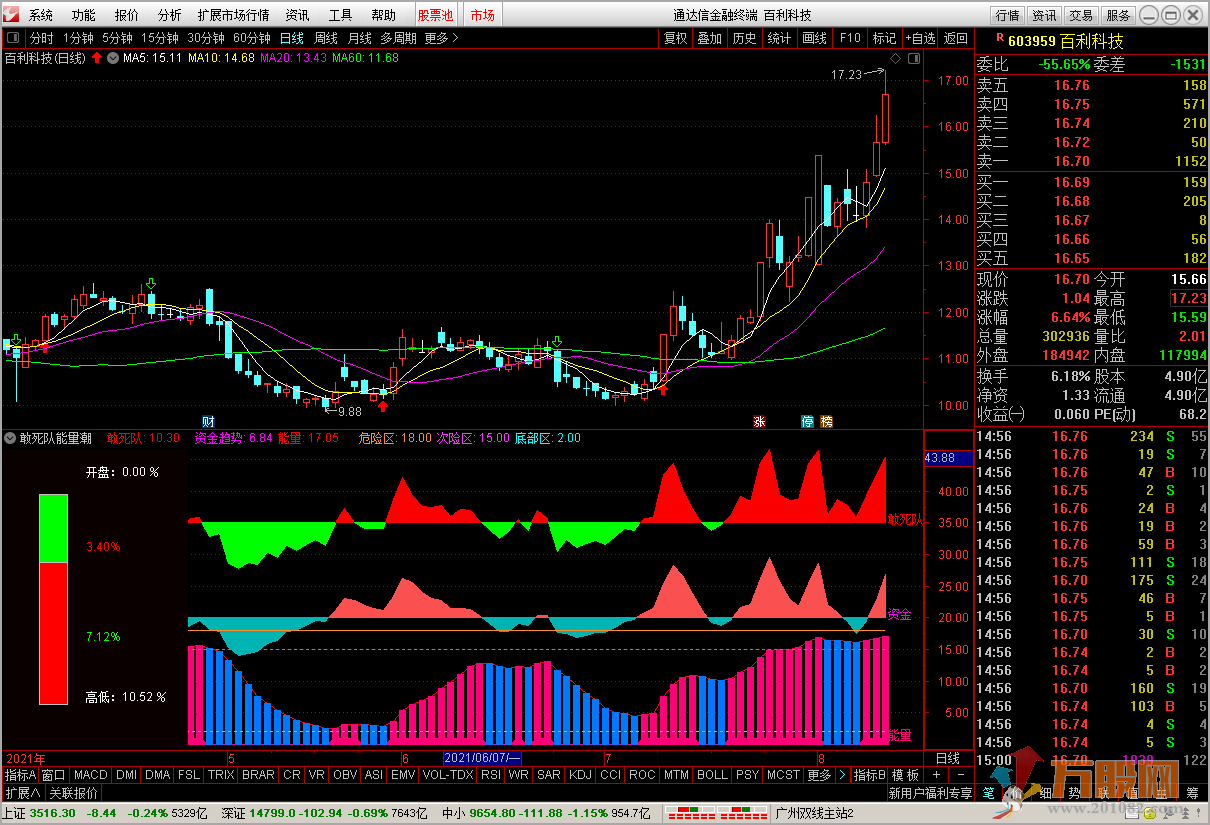Image resolution: width=1210 pixels, height=825 pixels.
Task: Switch to 15分钟 period
Action: coord(160,38)
